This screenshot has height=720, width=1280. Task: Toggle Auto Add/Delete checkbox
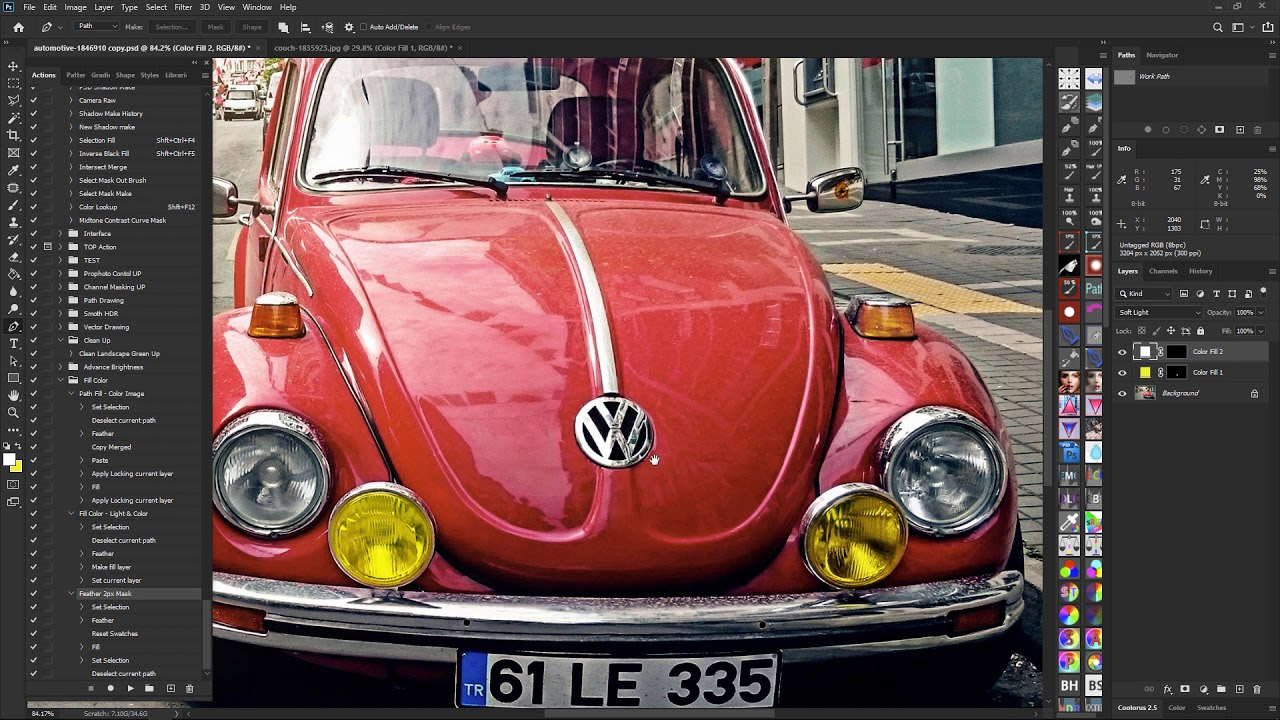(363, 27)
